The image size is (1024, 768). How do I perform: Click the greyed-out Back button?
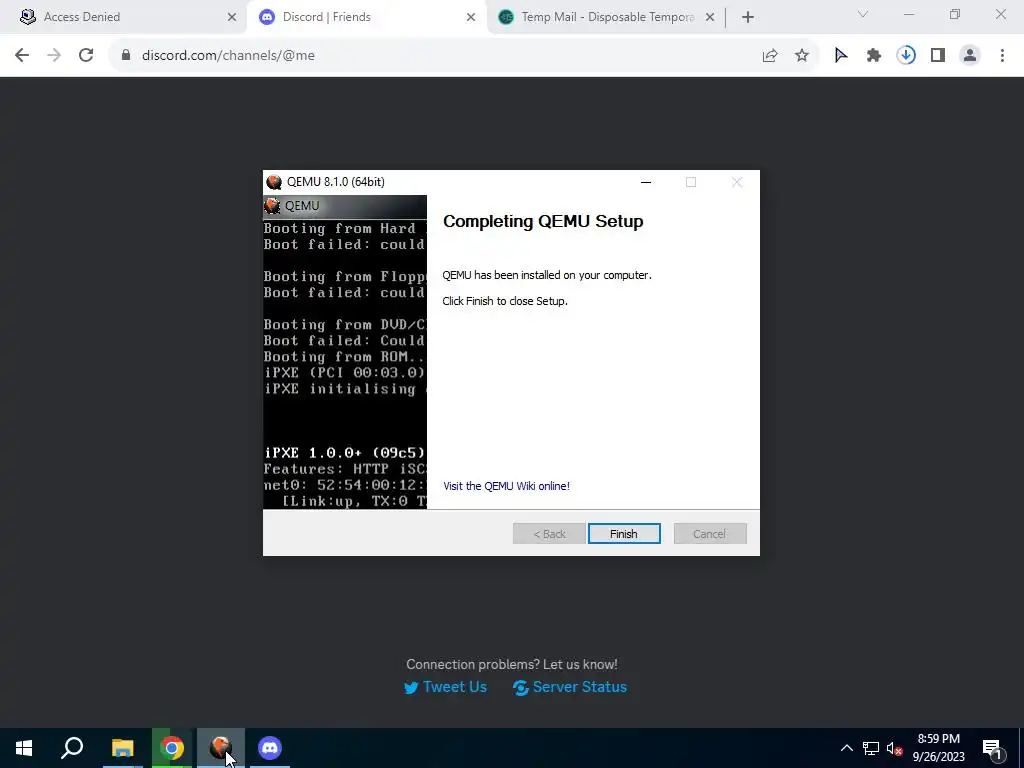click(x=549, y=534)
